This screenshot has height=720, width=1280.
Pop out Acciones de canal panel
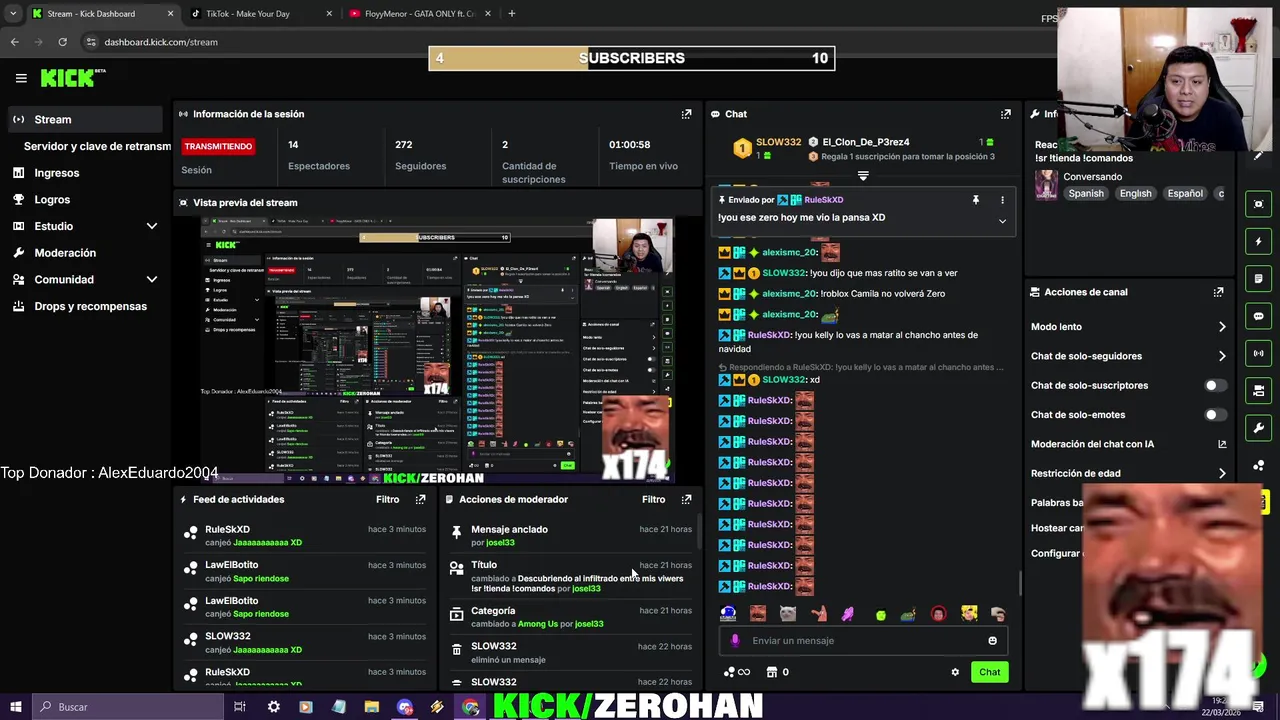1218,292
